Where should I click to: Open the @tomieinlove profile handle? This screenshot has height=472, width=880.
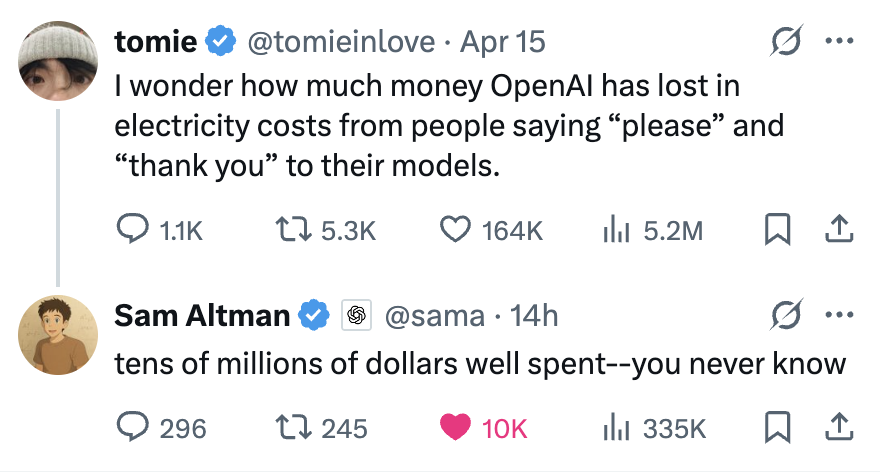tap(340, 42)
